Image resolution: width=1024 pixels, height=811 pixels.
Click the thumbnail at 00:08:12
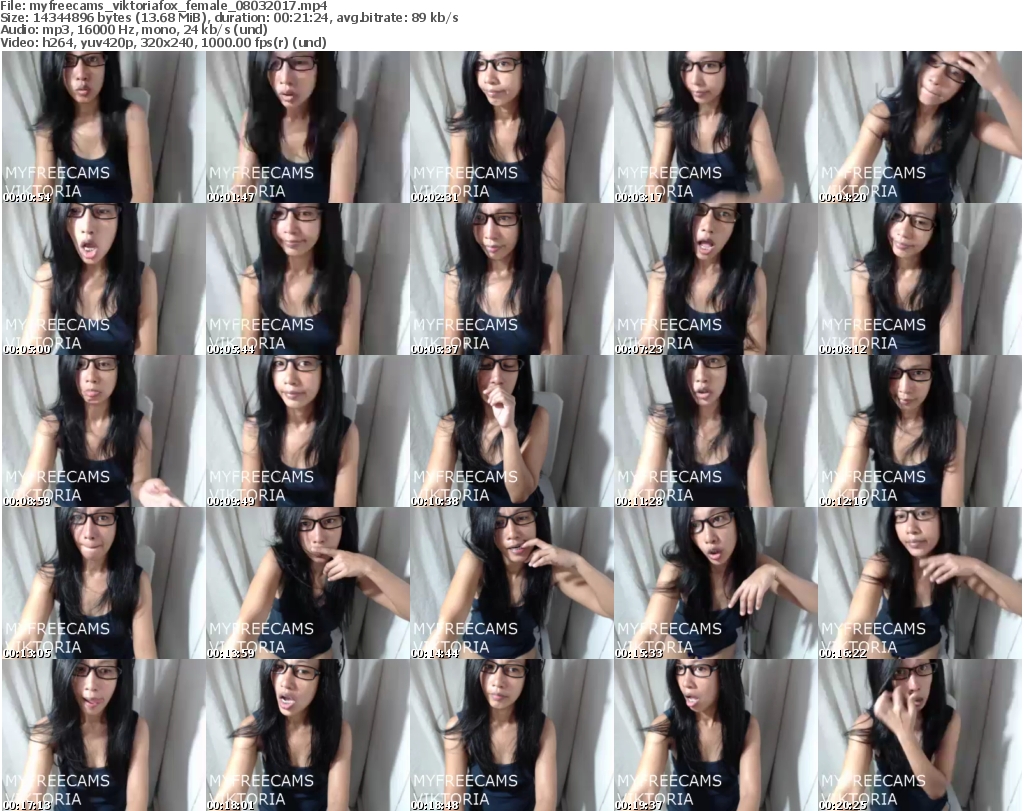click(919, 279)
